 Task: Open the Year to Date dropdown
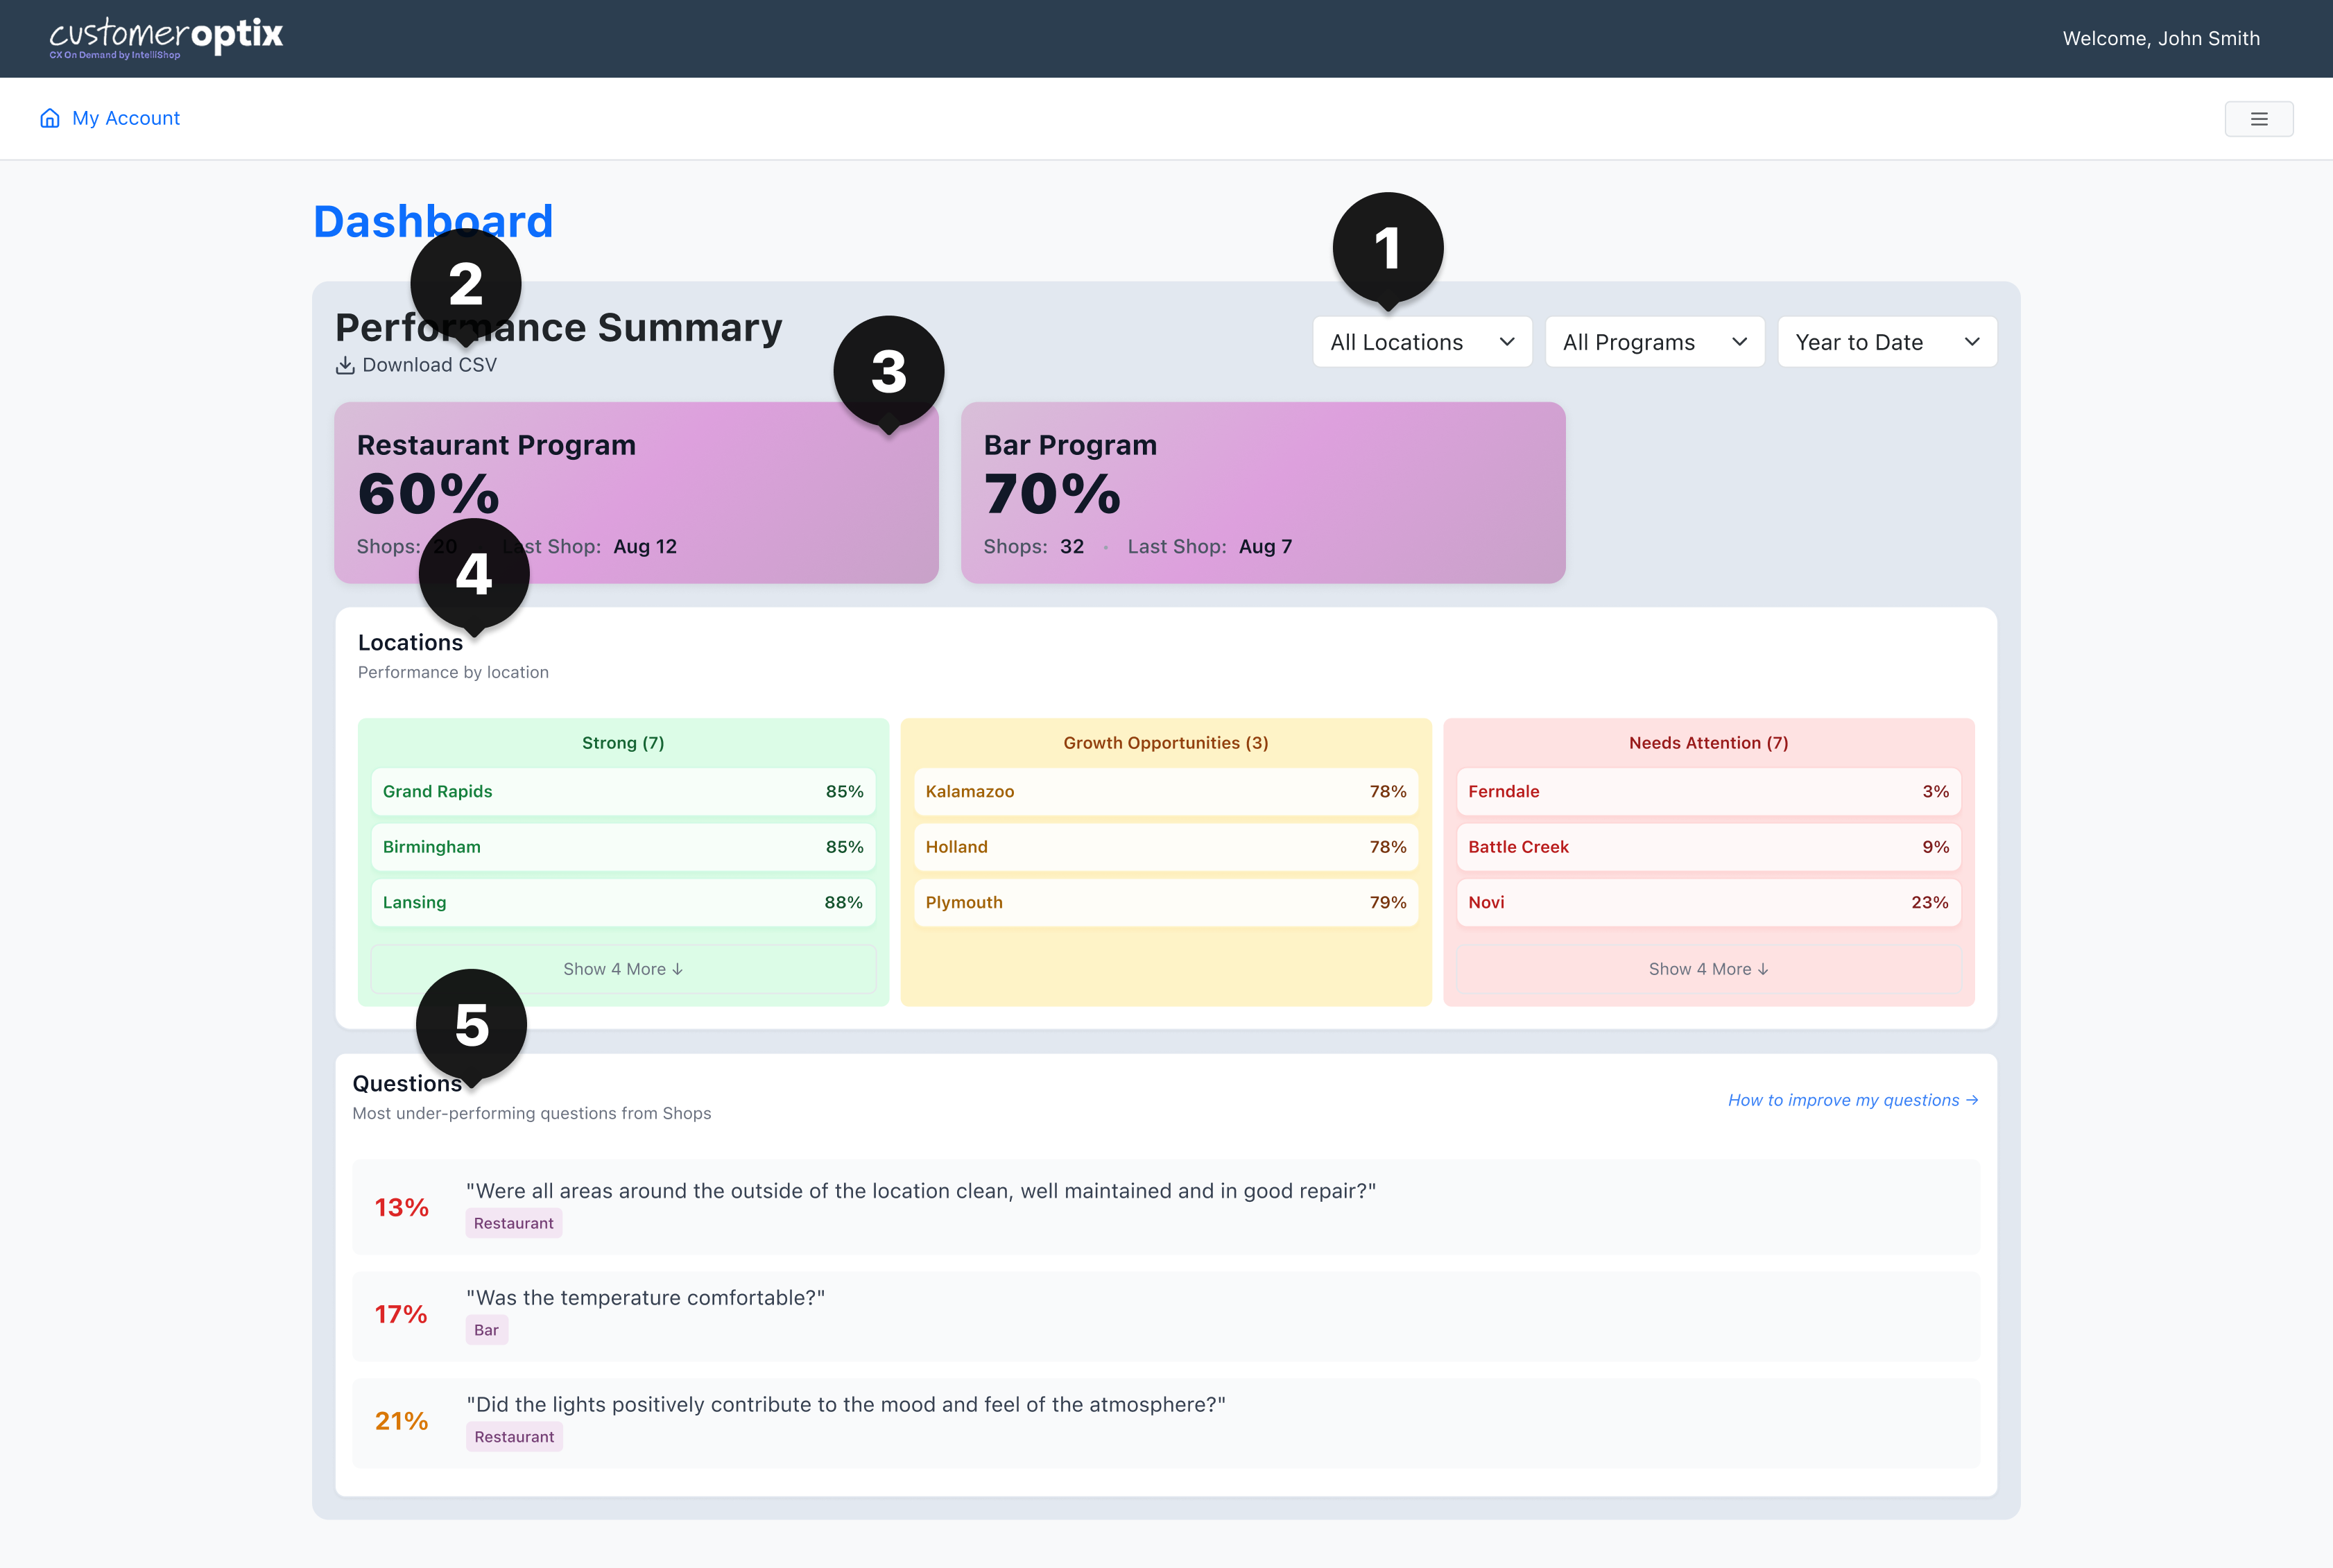[1886, 342]
